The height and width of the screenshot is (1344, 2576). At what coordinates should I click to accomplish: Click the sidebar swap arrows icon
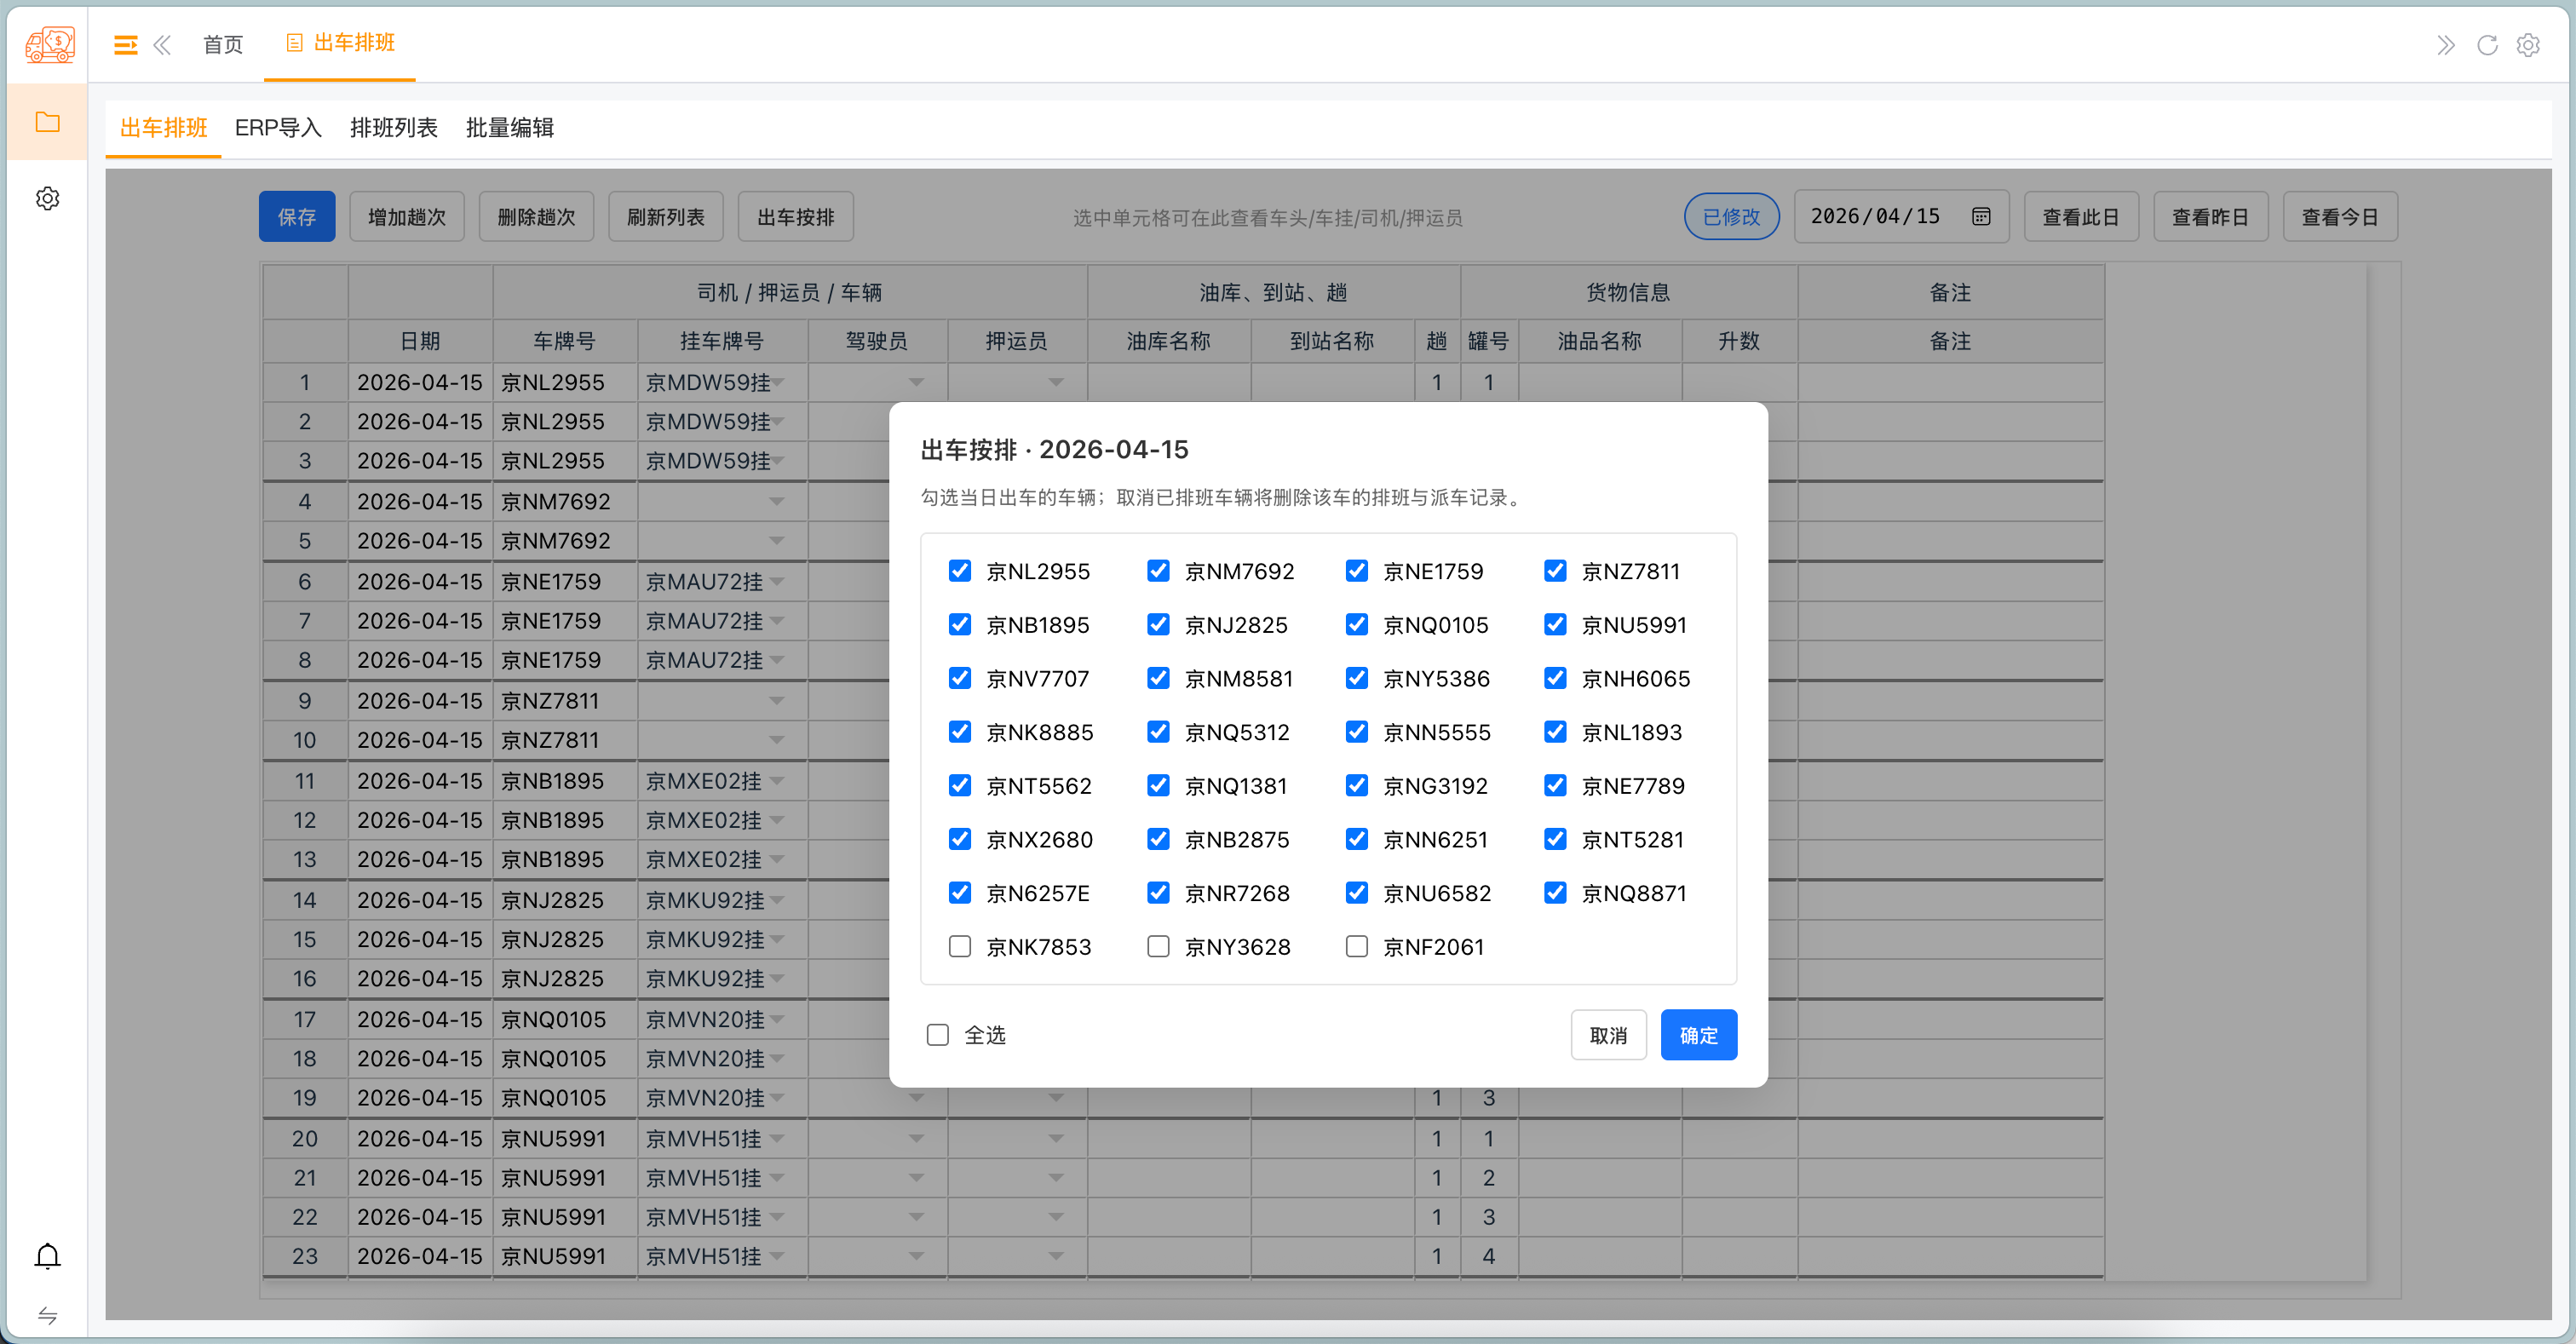[47, 1315]
